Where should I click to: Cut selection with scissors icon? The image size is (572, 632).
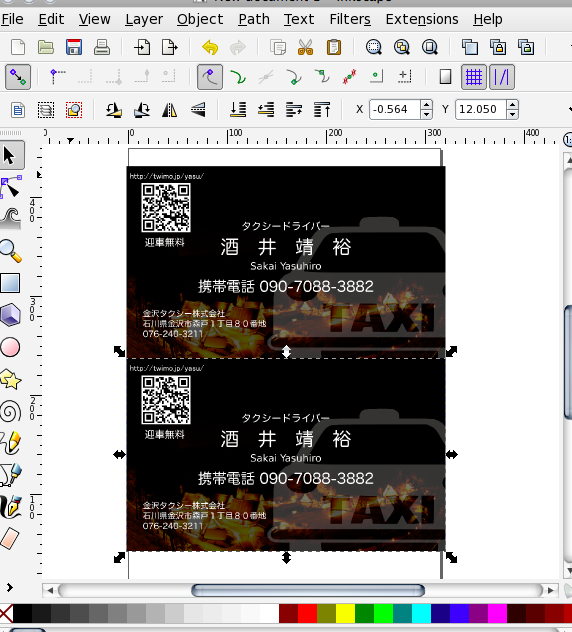tap(306, 47)
